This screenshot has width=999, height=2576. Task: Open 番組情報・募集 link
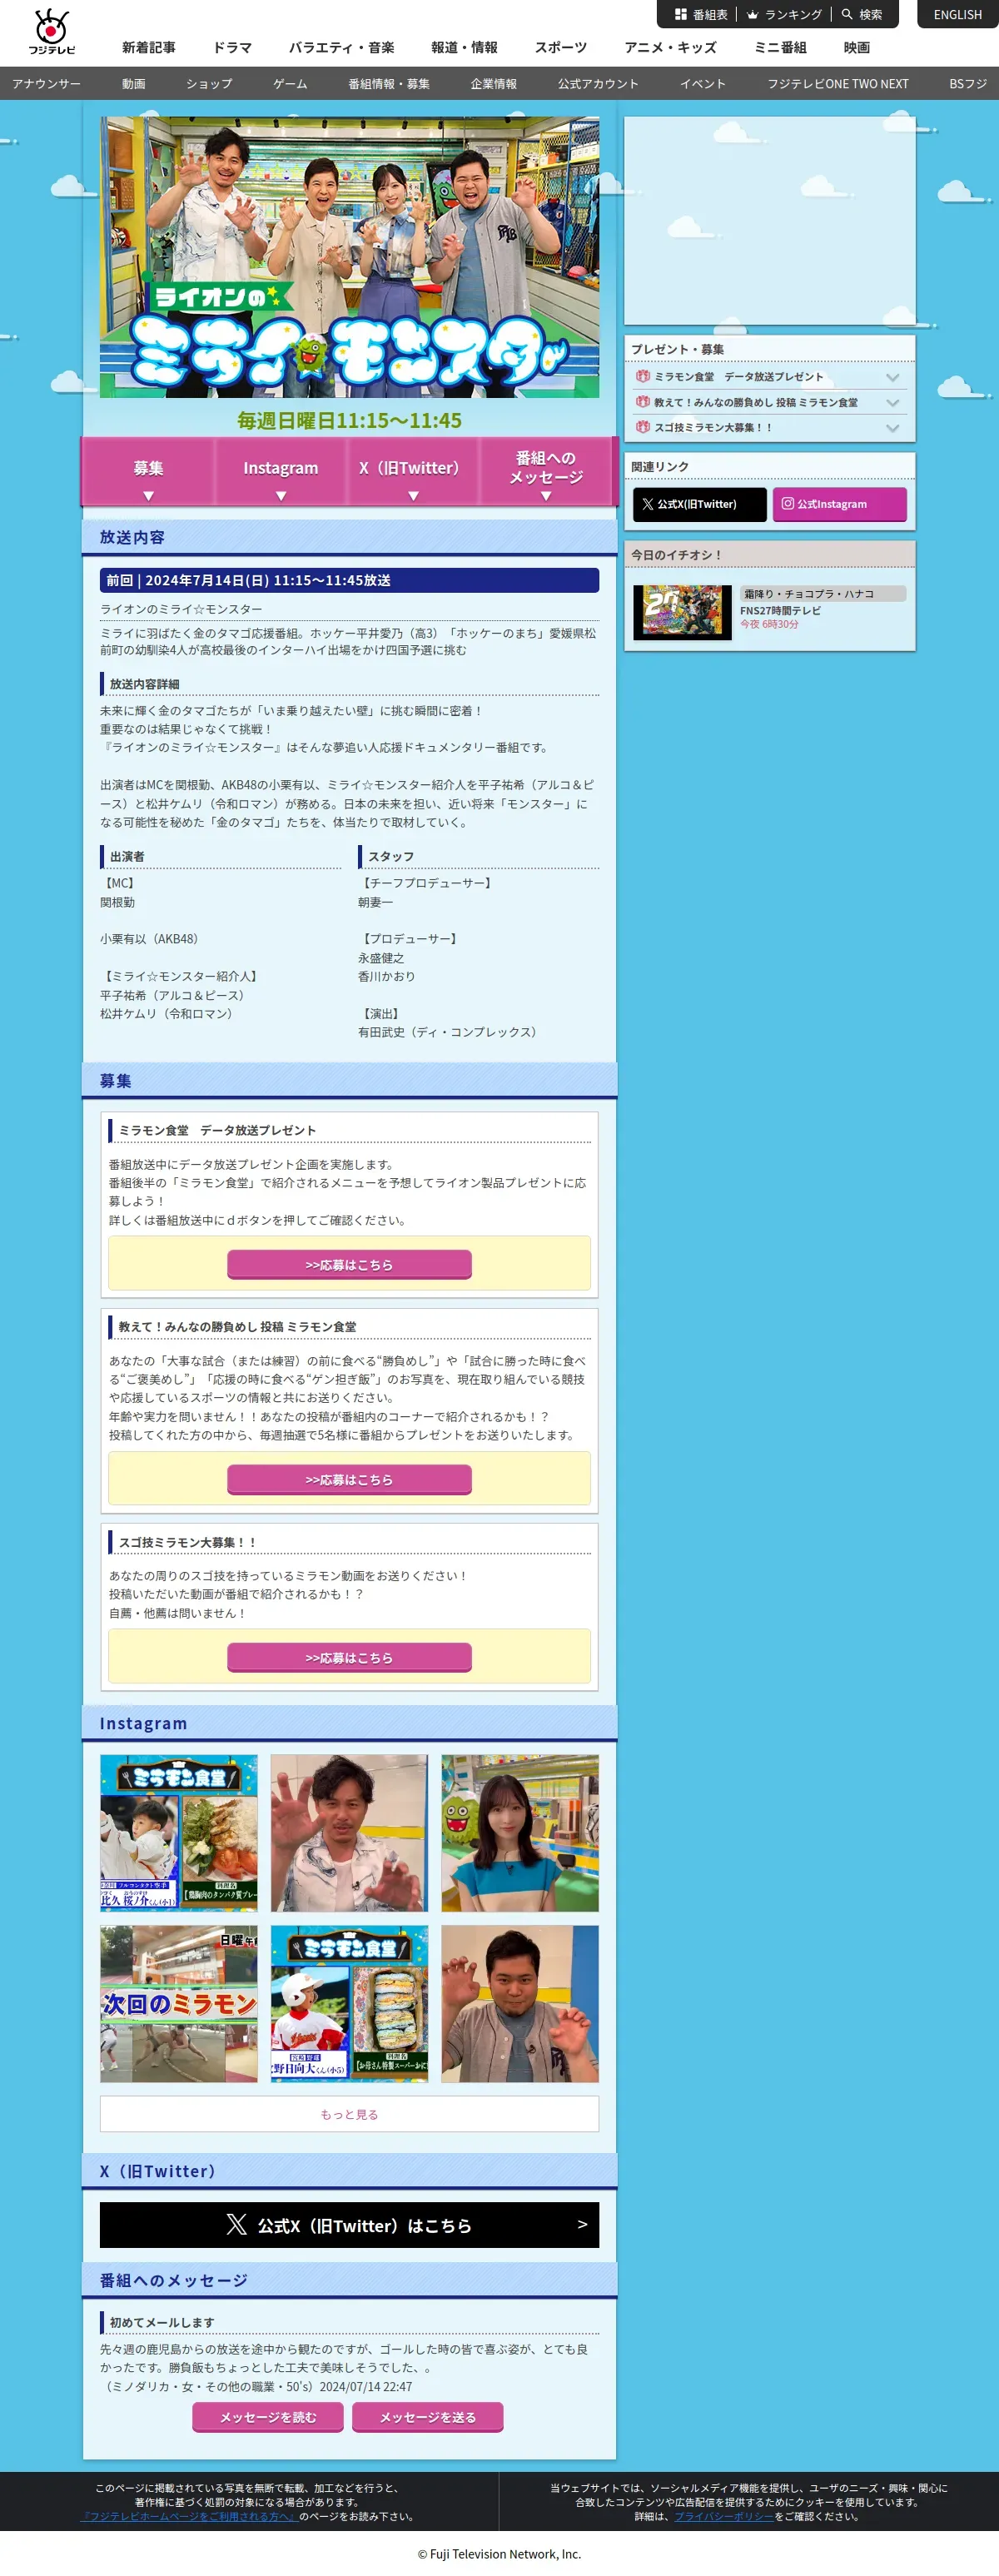[389, 84]
